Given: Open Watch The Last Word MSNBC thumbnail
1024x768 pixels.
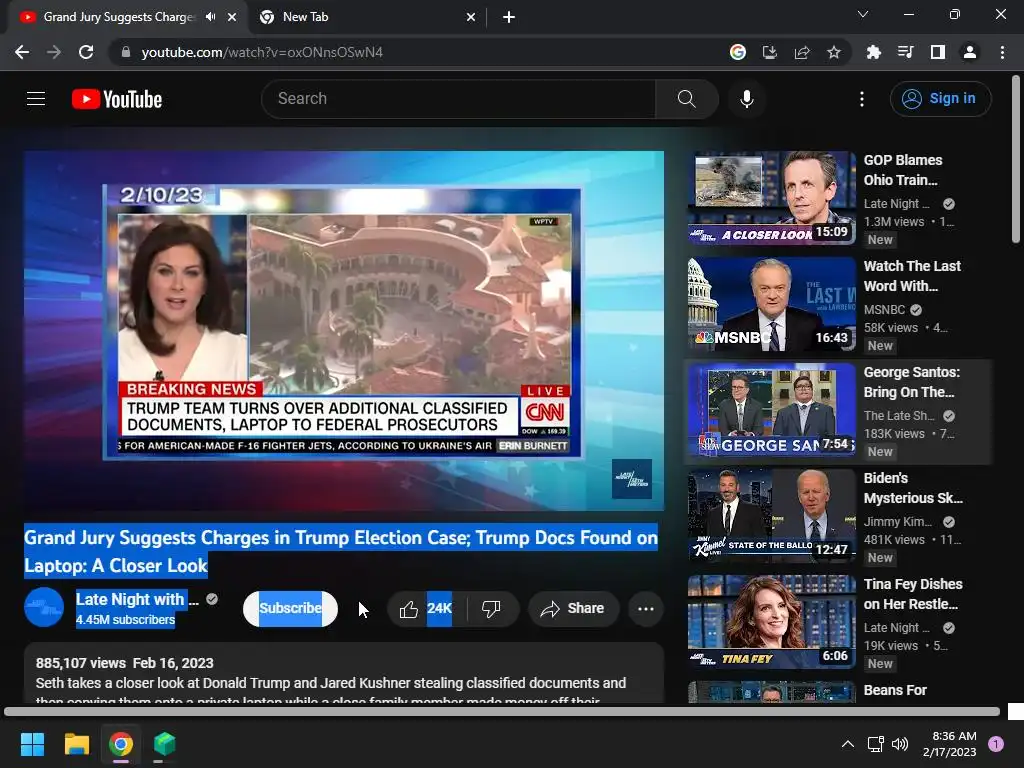Looking at the screenshot, I should tap(771, 304).
